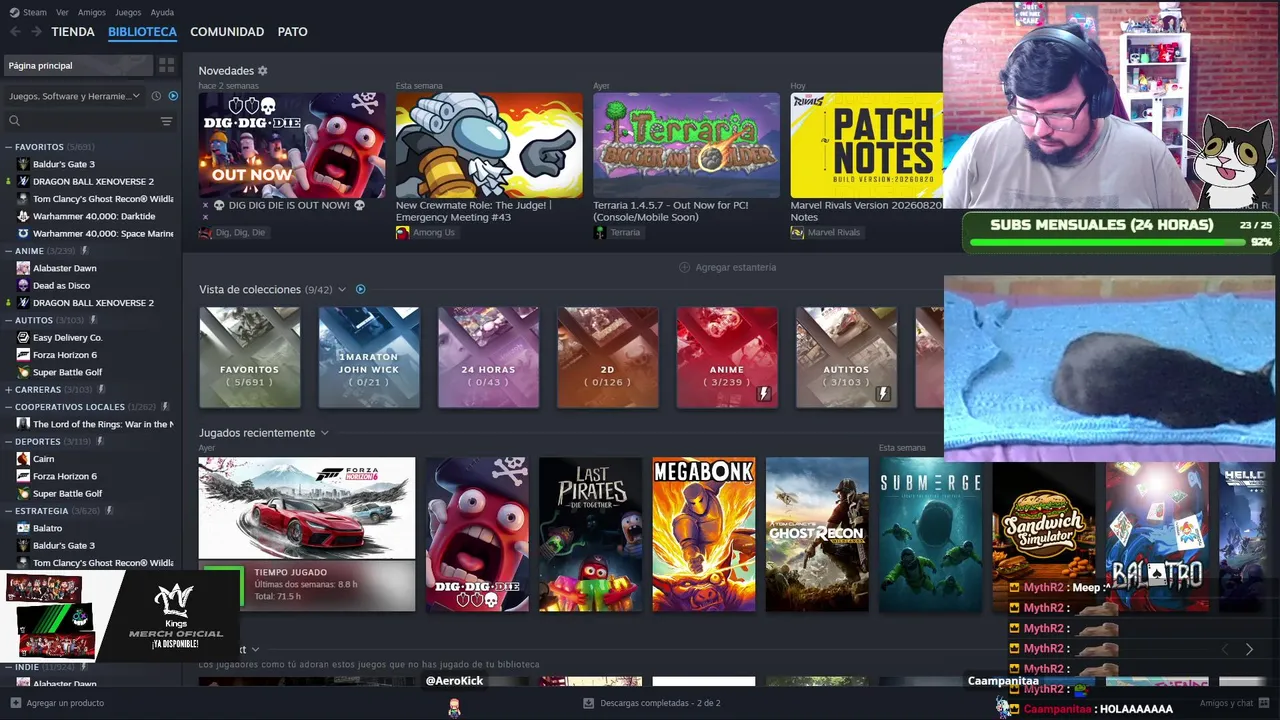The width and height of the screenshot is (1280, 720).
Task: Collapse the ESTRATEGIA category
Action: [8, 511]
